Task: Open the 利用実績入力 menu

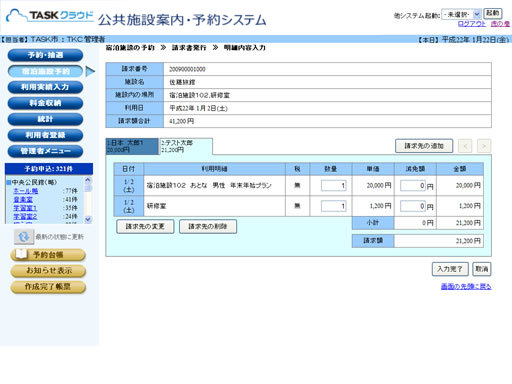Action: pos(45,87)
